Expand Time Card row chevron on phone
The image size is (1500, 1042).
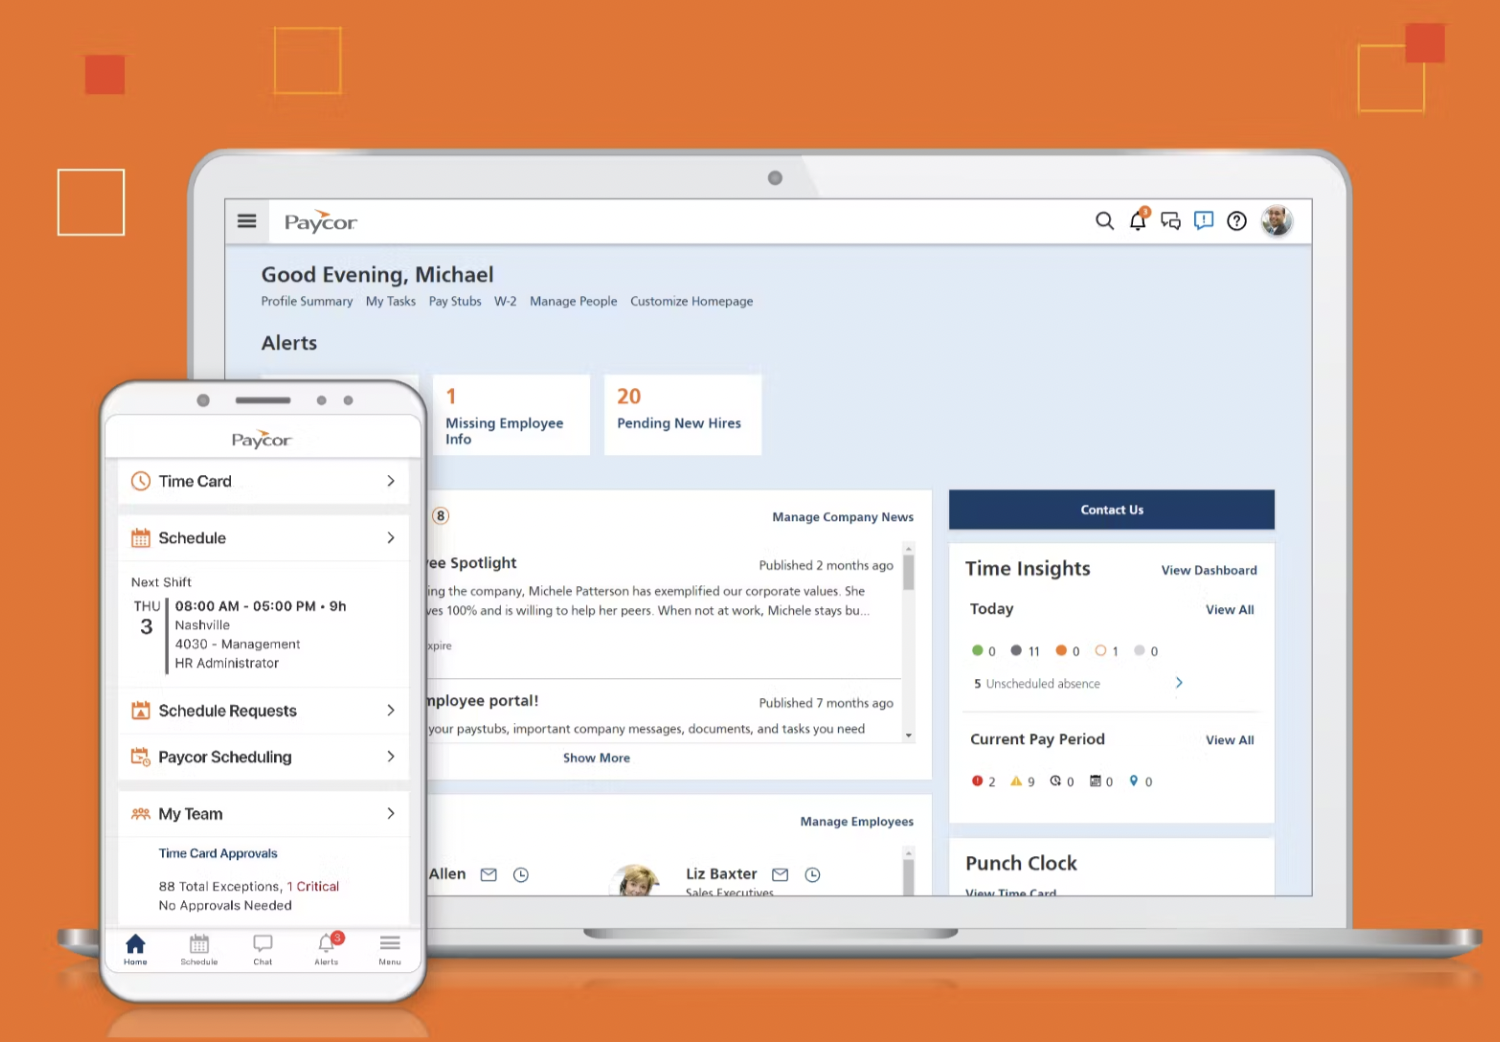391,481
